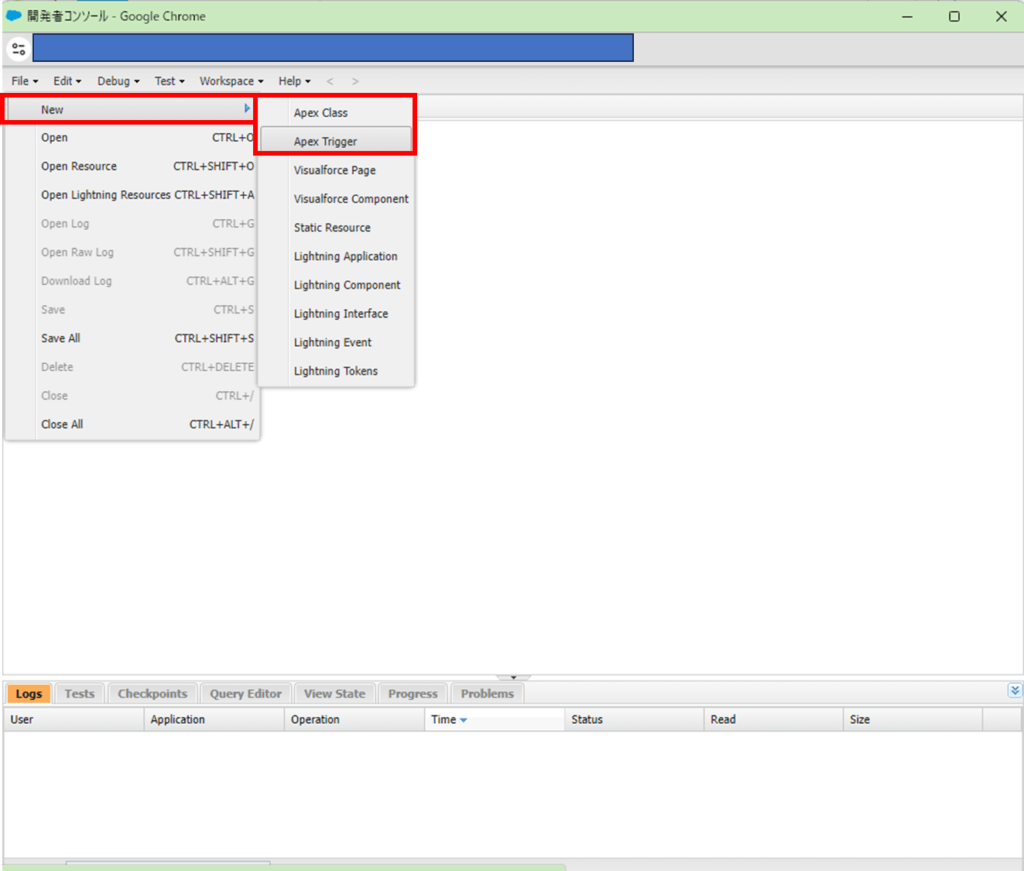Click the back arrow in menu bar

point(331,81)
